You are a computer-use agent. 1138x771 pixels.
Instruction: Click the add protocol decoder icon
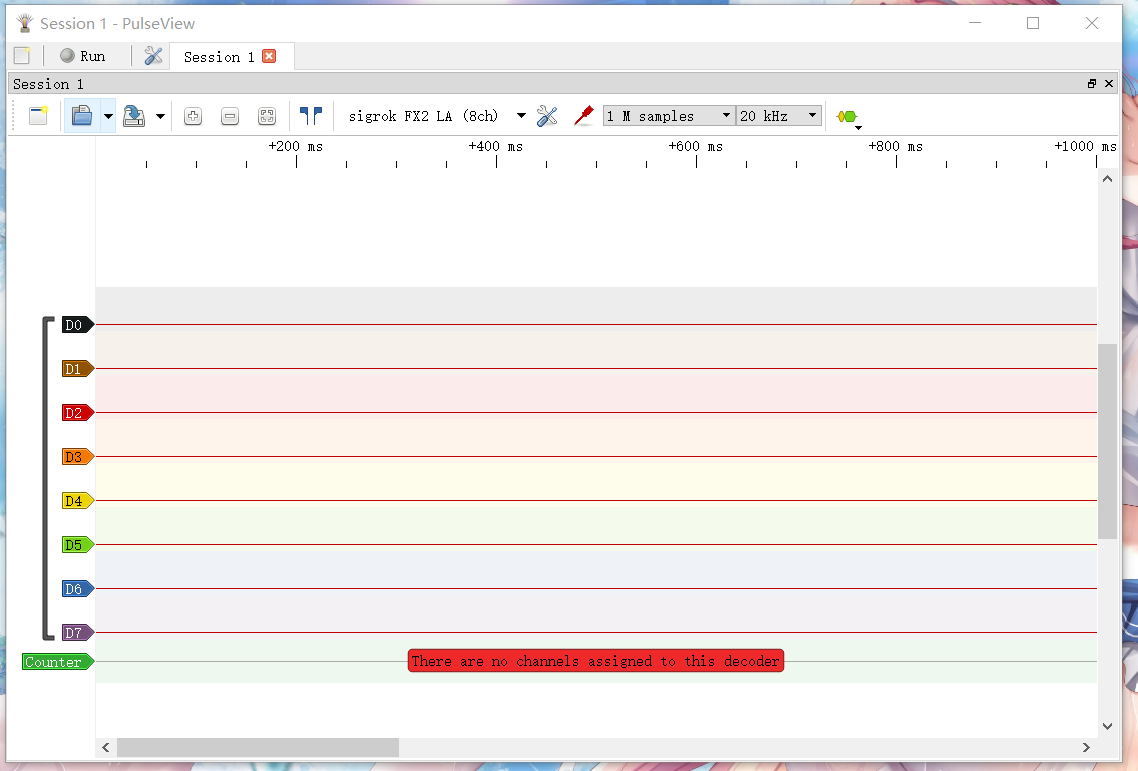(x=848, y=117)
